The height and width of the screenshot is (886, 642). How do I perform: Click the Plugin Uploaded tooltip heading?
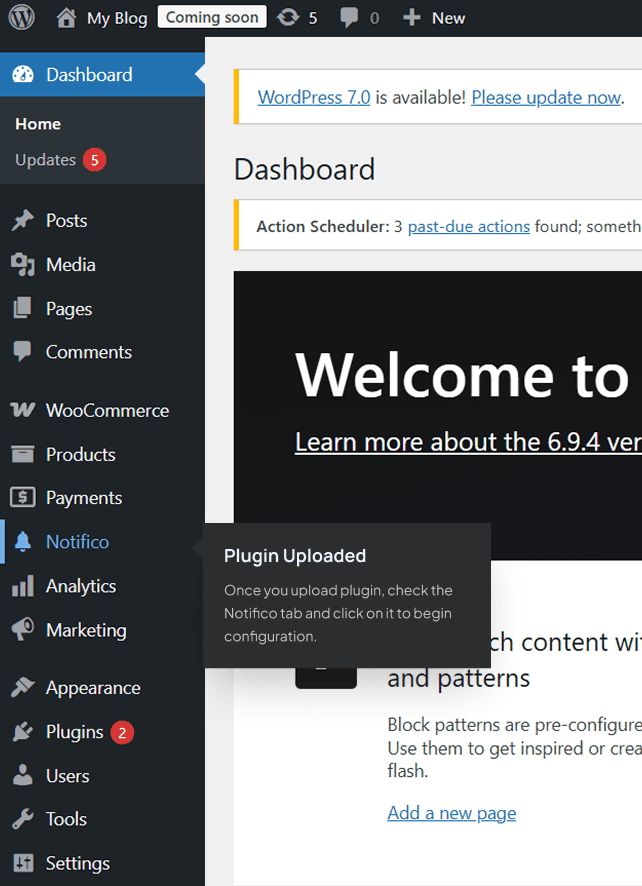295,555
